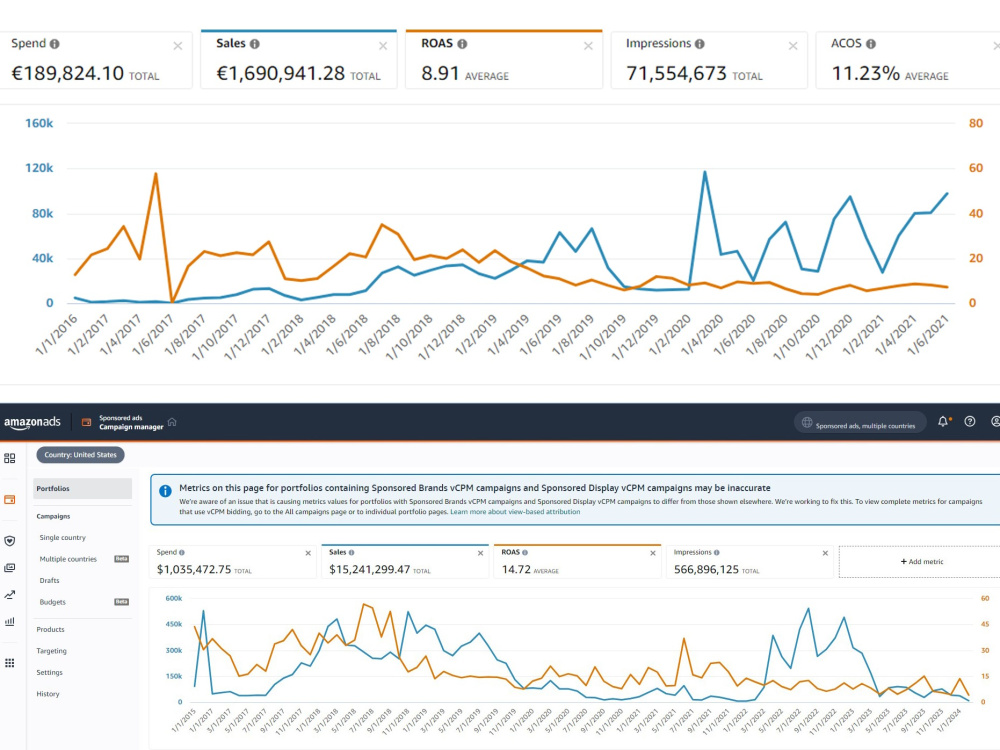Image resolution: width=1000 pixels, height=750 pixels.
Task: Open the notifications bell
Action: tap(943, 422)
